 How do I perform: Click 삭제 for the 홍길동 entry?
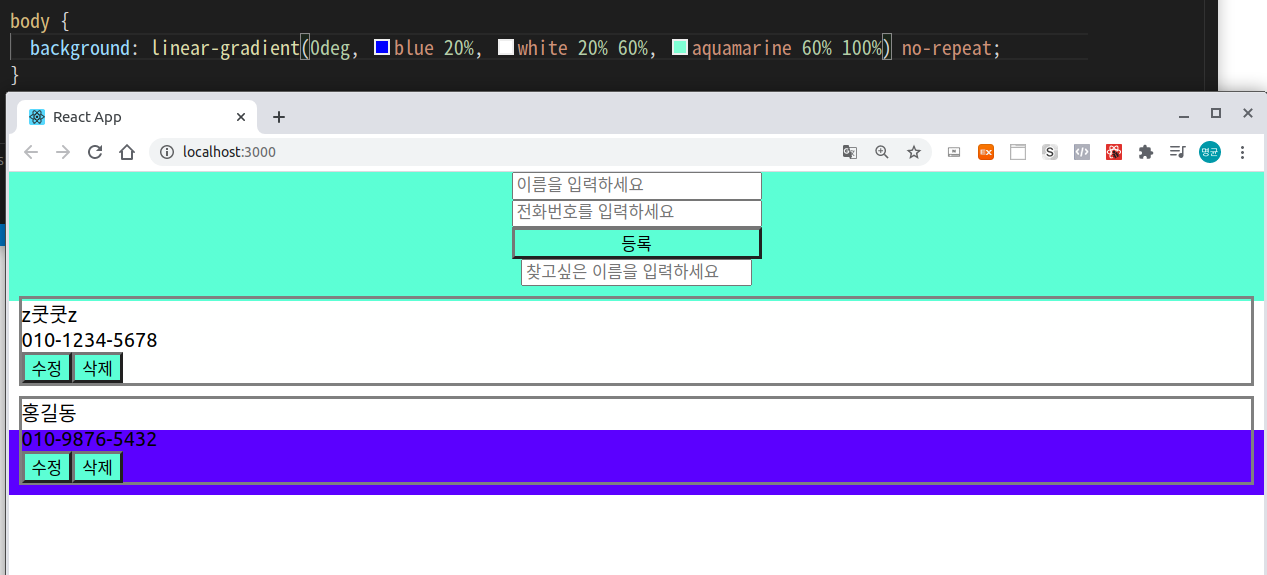(97, 467)
